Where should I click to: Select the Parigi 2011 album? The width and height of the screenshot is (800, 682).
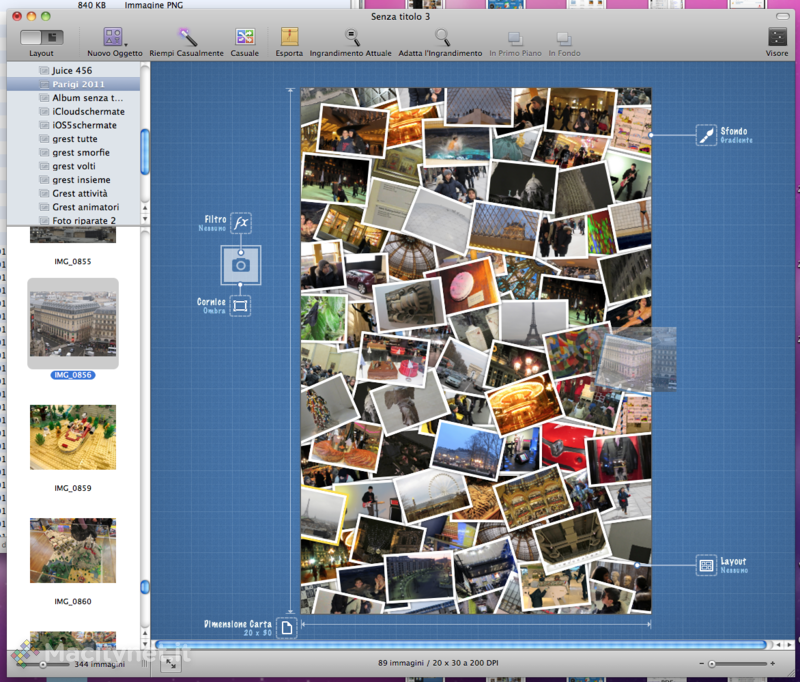click(78, 85)
